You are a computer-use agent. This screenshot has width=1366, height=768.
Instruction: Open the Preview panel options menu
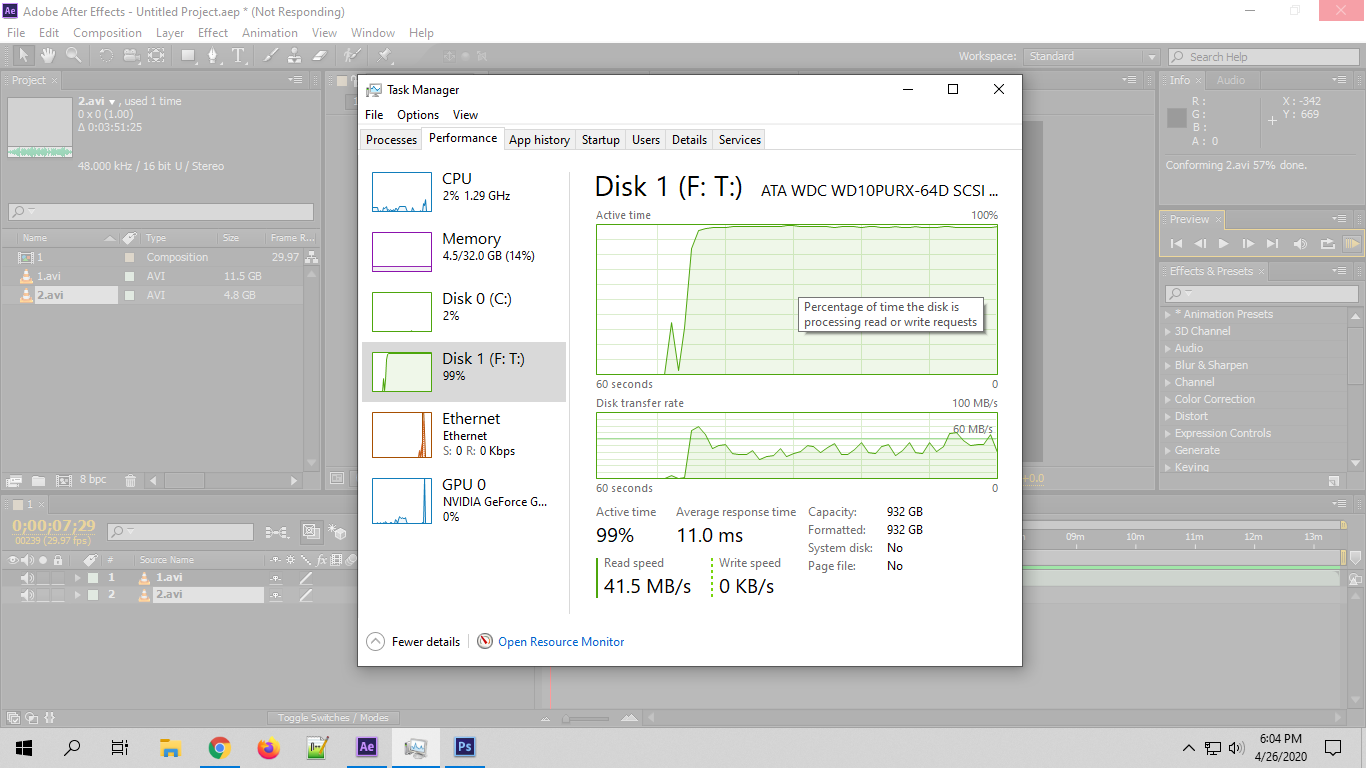point(1340,220)
